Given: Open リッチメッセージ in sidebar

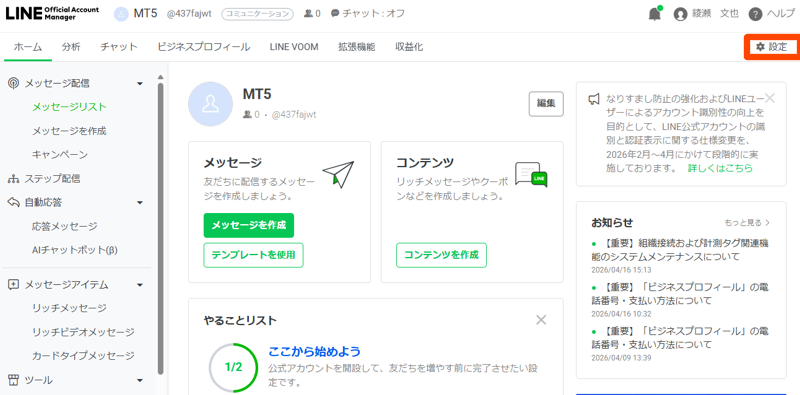Looking at the screenshot, I should (x=69, y=308).
